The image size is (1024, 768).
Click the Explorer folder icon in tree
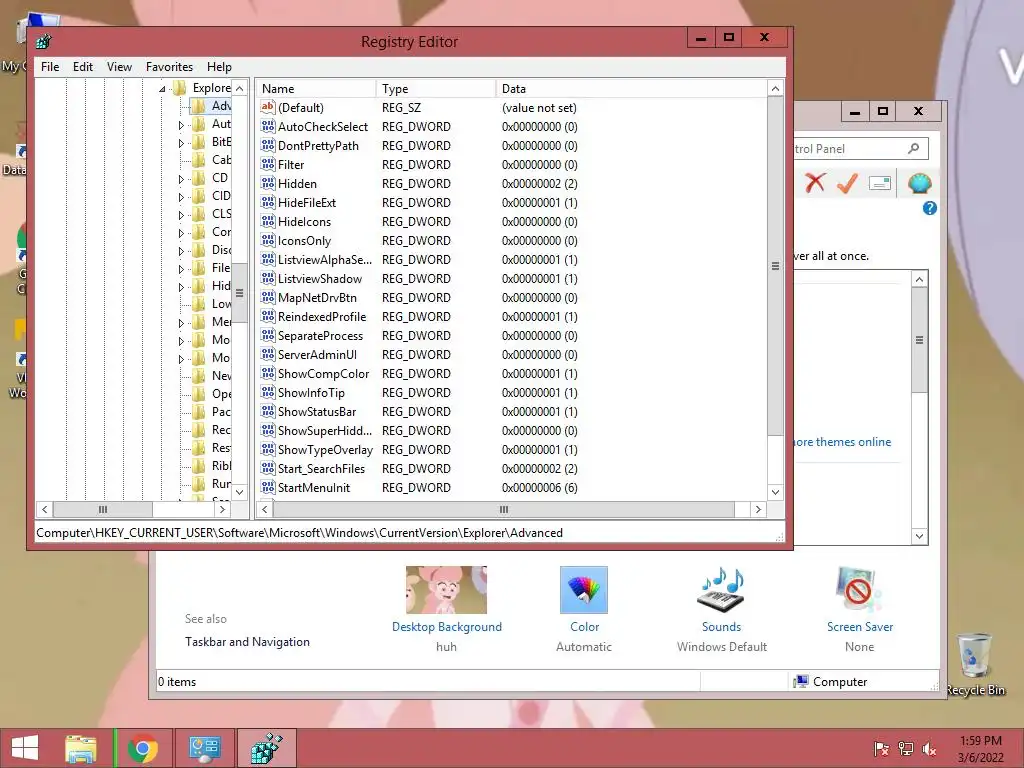[x=180, y=88]
